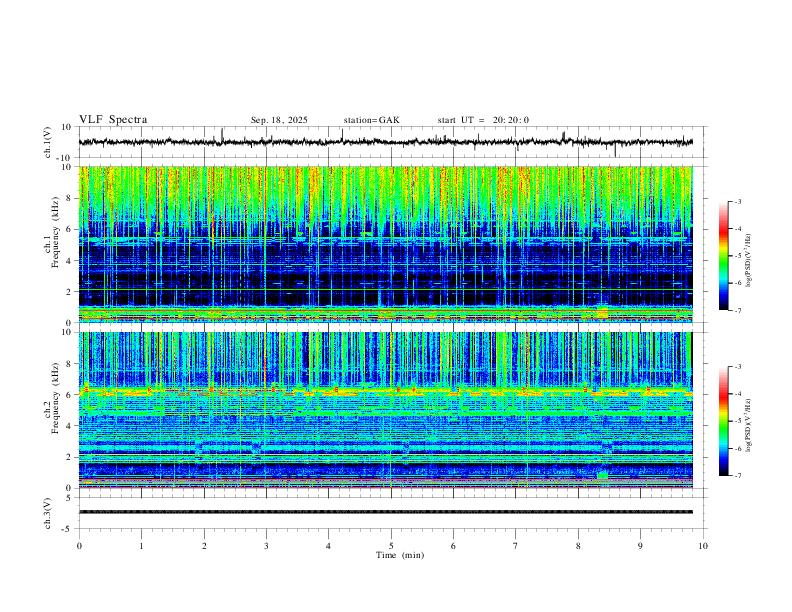The width and height of the screenshot is (792, 612).
Task: Select the date text "Sep. 18, 2025"
Action: click(279, 120)
